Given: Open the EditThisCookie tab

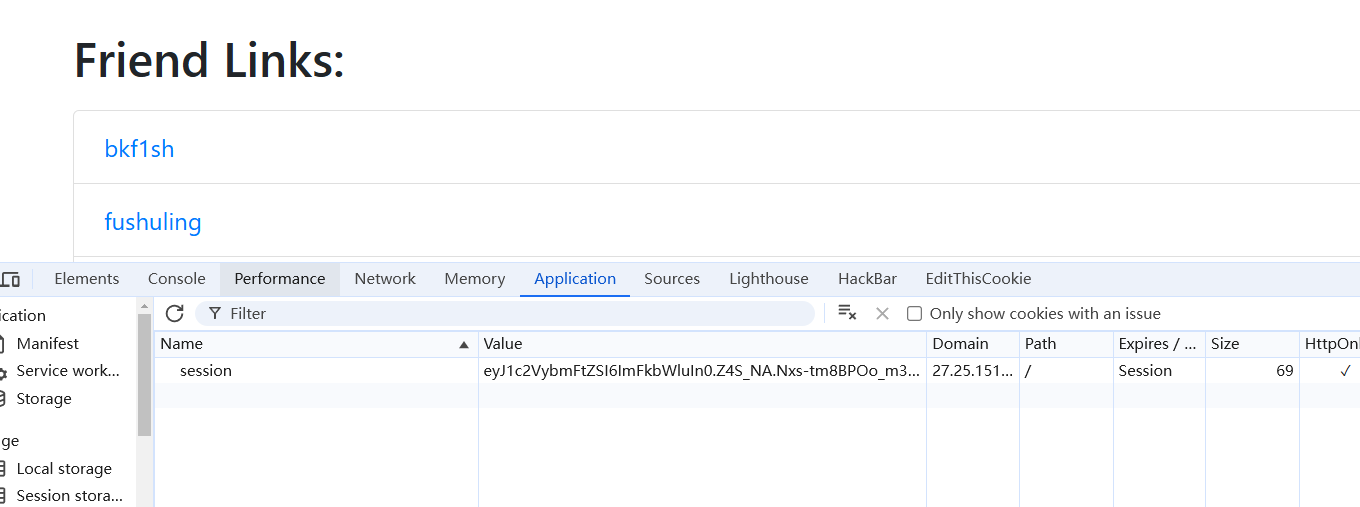Looking at the screenshot, I should click(x=978, y=279).
